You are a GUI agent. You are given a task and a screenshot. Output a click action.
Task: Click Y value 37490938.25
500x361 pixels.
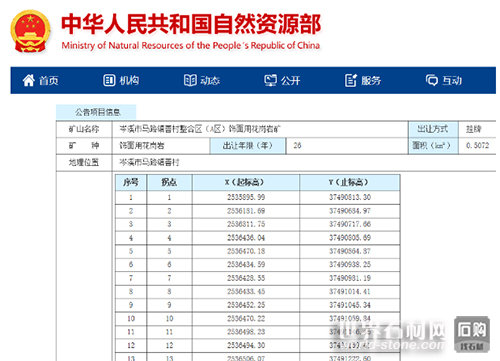[350, 265]
